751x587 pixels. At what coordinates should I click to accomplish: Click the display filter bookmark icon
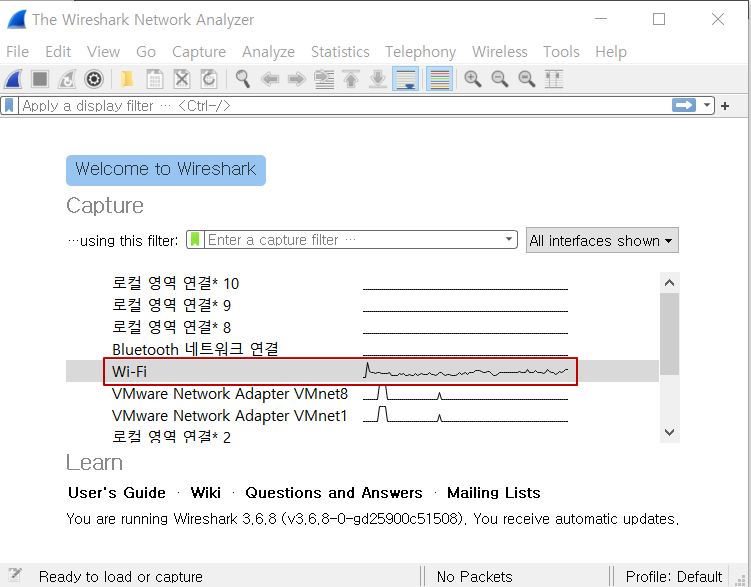pos(9,105)
